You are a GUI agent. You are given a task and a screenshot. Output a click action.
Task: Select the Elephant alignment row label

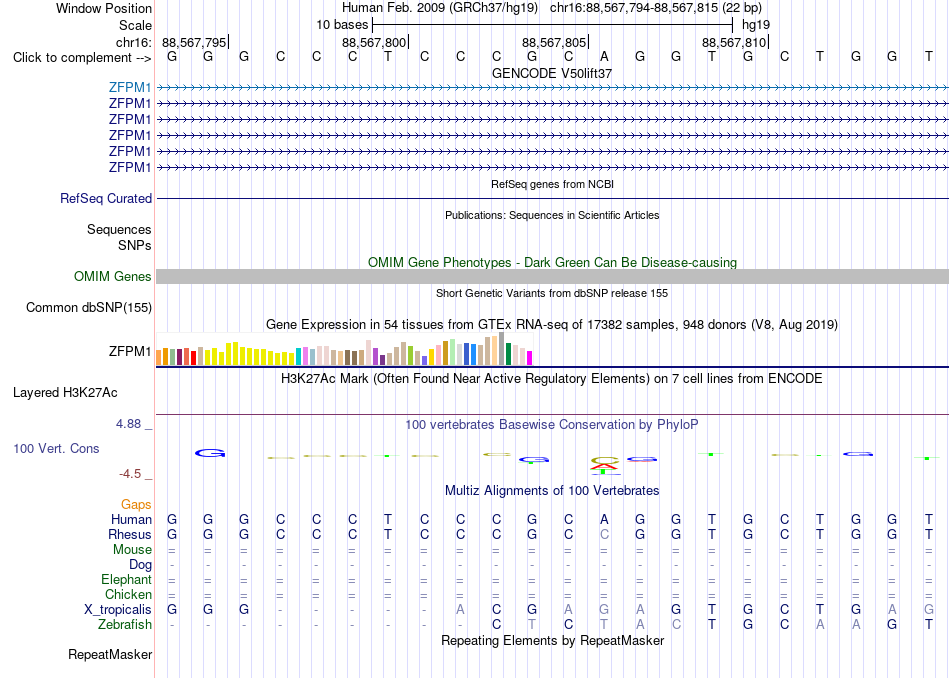(126, 580)
